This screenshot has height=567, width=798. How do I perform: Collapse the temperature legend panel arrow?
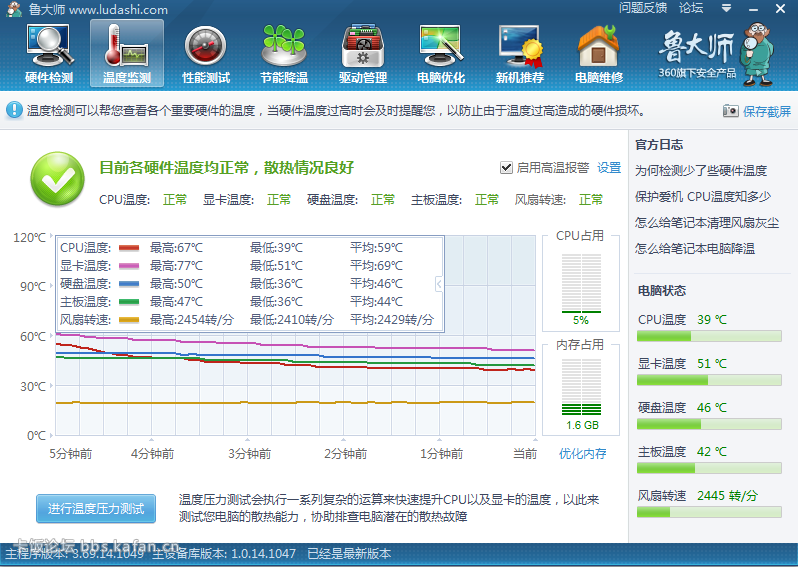point(439,284)
